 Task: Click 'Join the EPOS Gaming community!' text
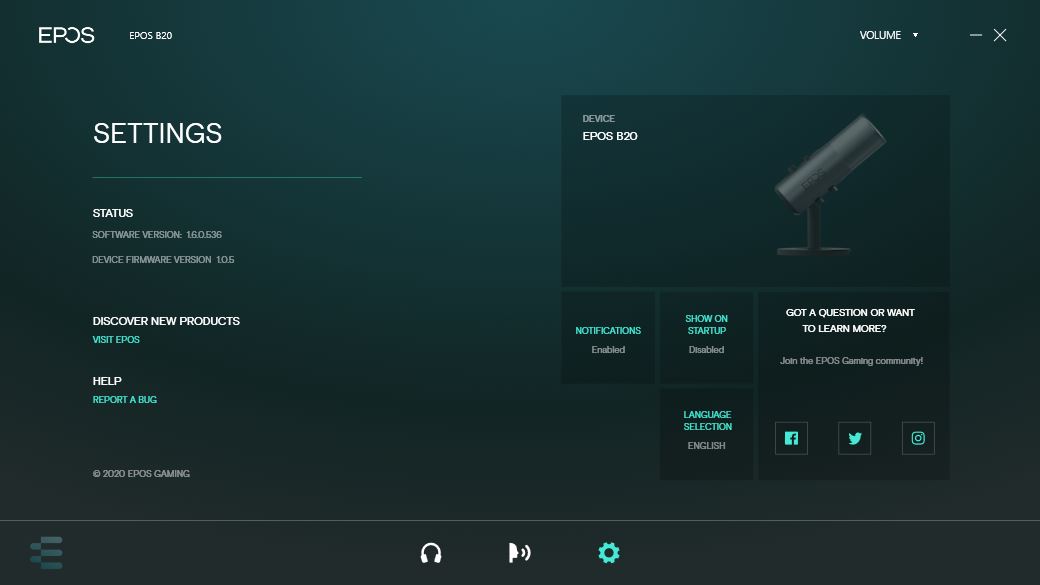pyautogui.click(x=852, y=361)
